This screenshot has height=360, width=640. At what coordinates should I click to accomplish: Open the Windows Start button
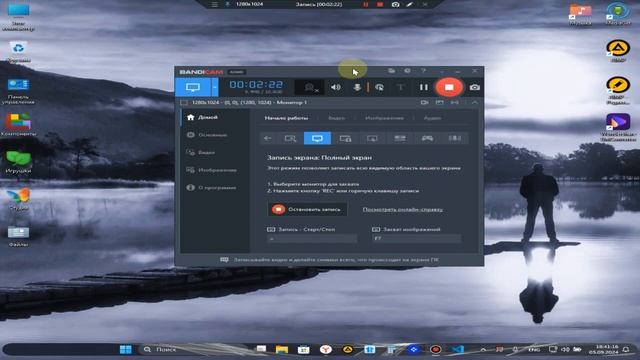coord(126,349)
